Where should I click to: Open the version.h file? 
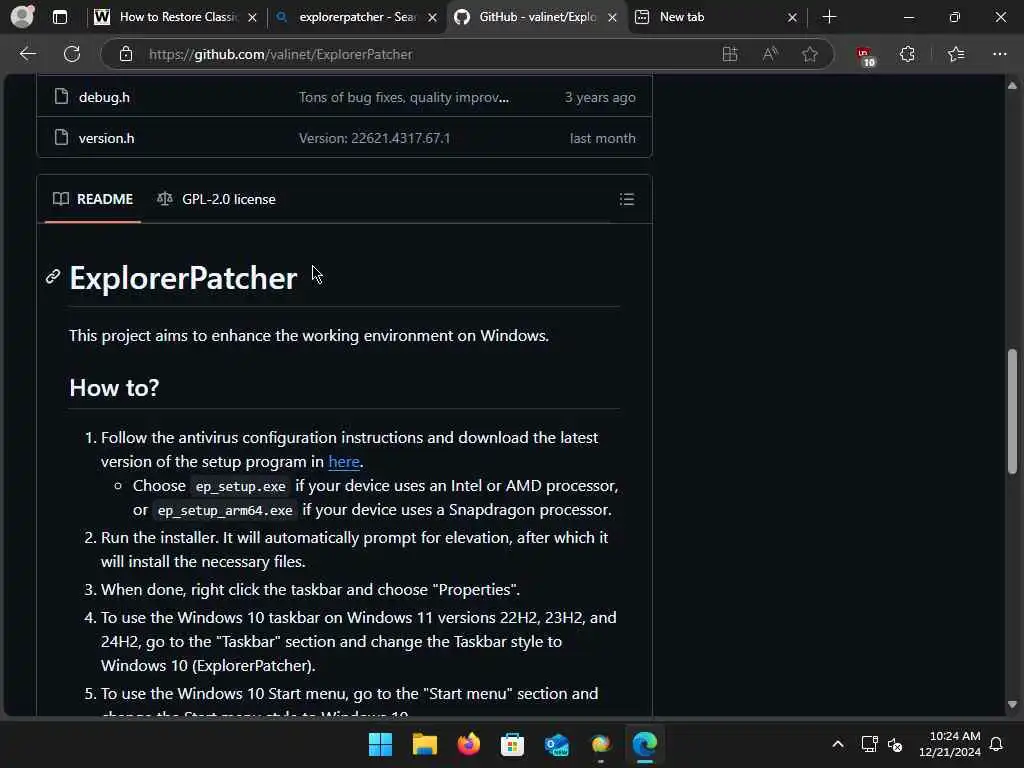pos(106,138)
